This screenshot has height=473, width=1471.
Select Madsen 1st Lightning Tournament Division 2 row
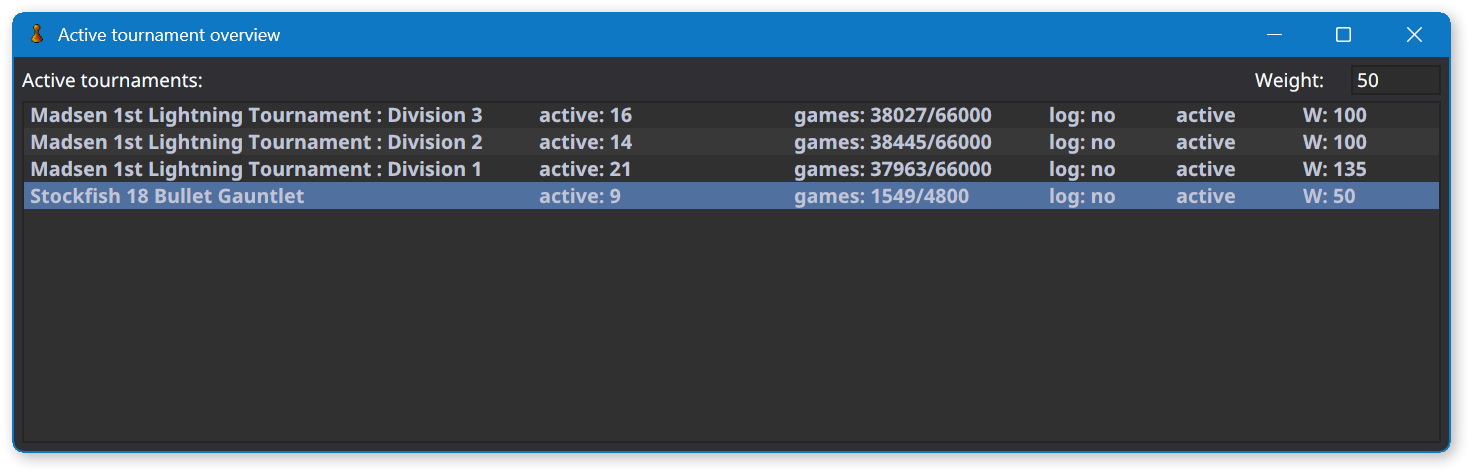731,142
